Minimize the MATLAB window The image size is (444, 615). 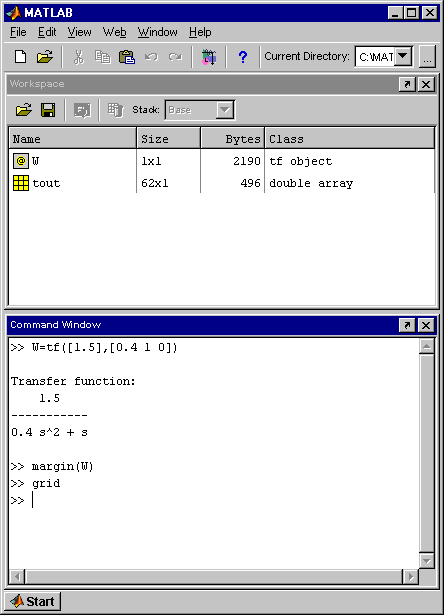(x=395, y=13)
